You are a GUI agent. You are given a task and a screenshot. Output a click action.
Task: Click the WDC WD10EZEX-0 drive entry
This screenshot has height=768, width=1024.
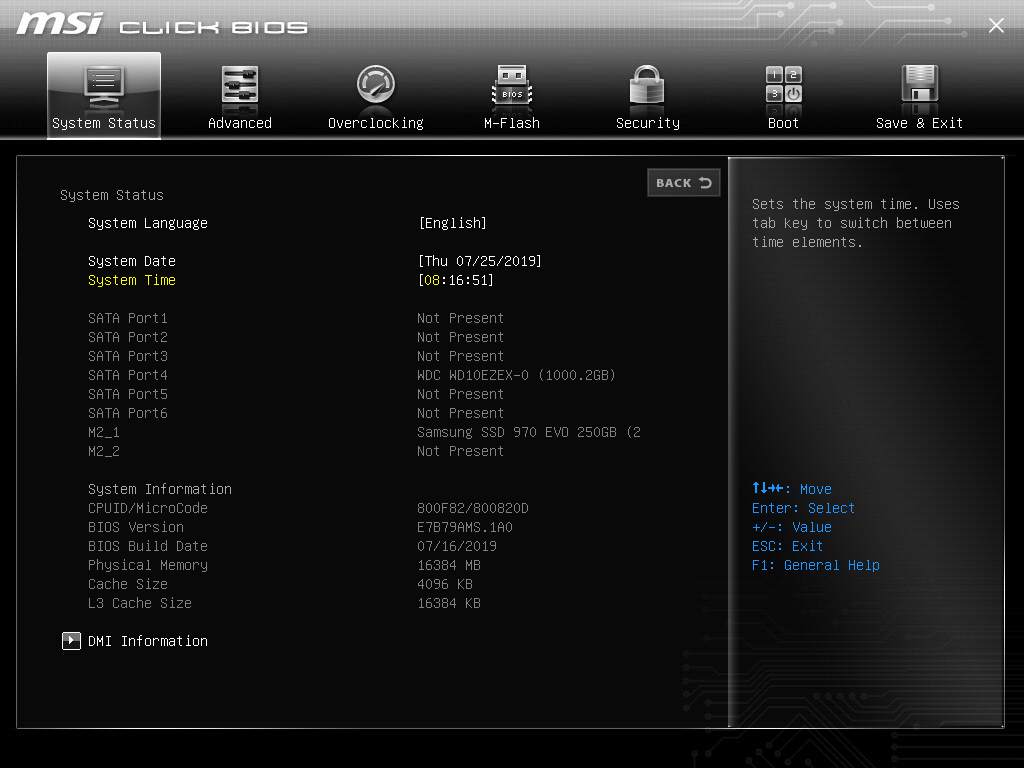pyautogui.click(x=517, y=375)
